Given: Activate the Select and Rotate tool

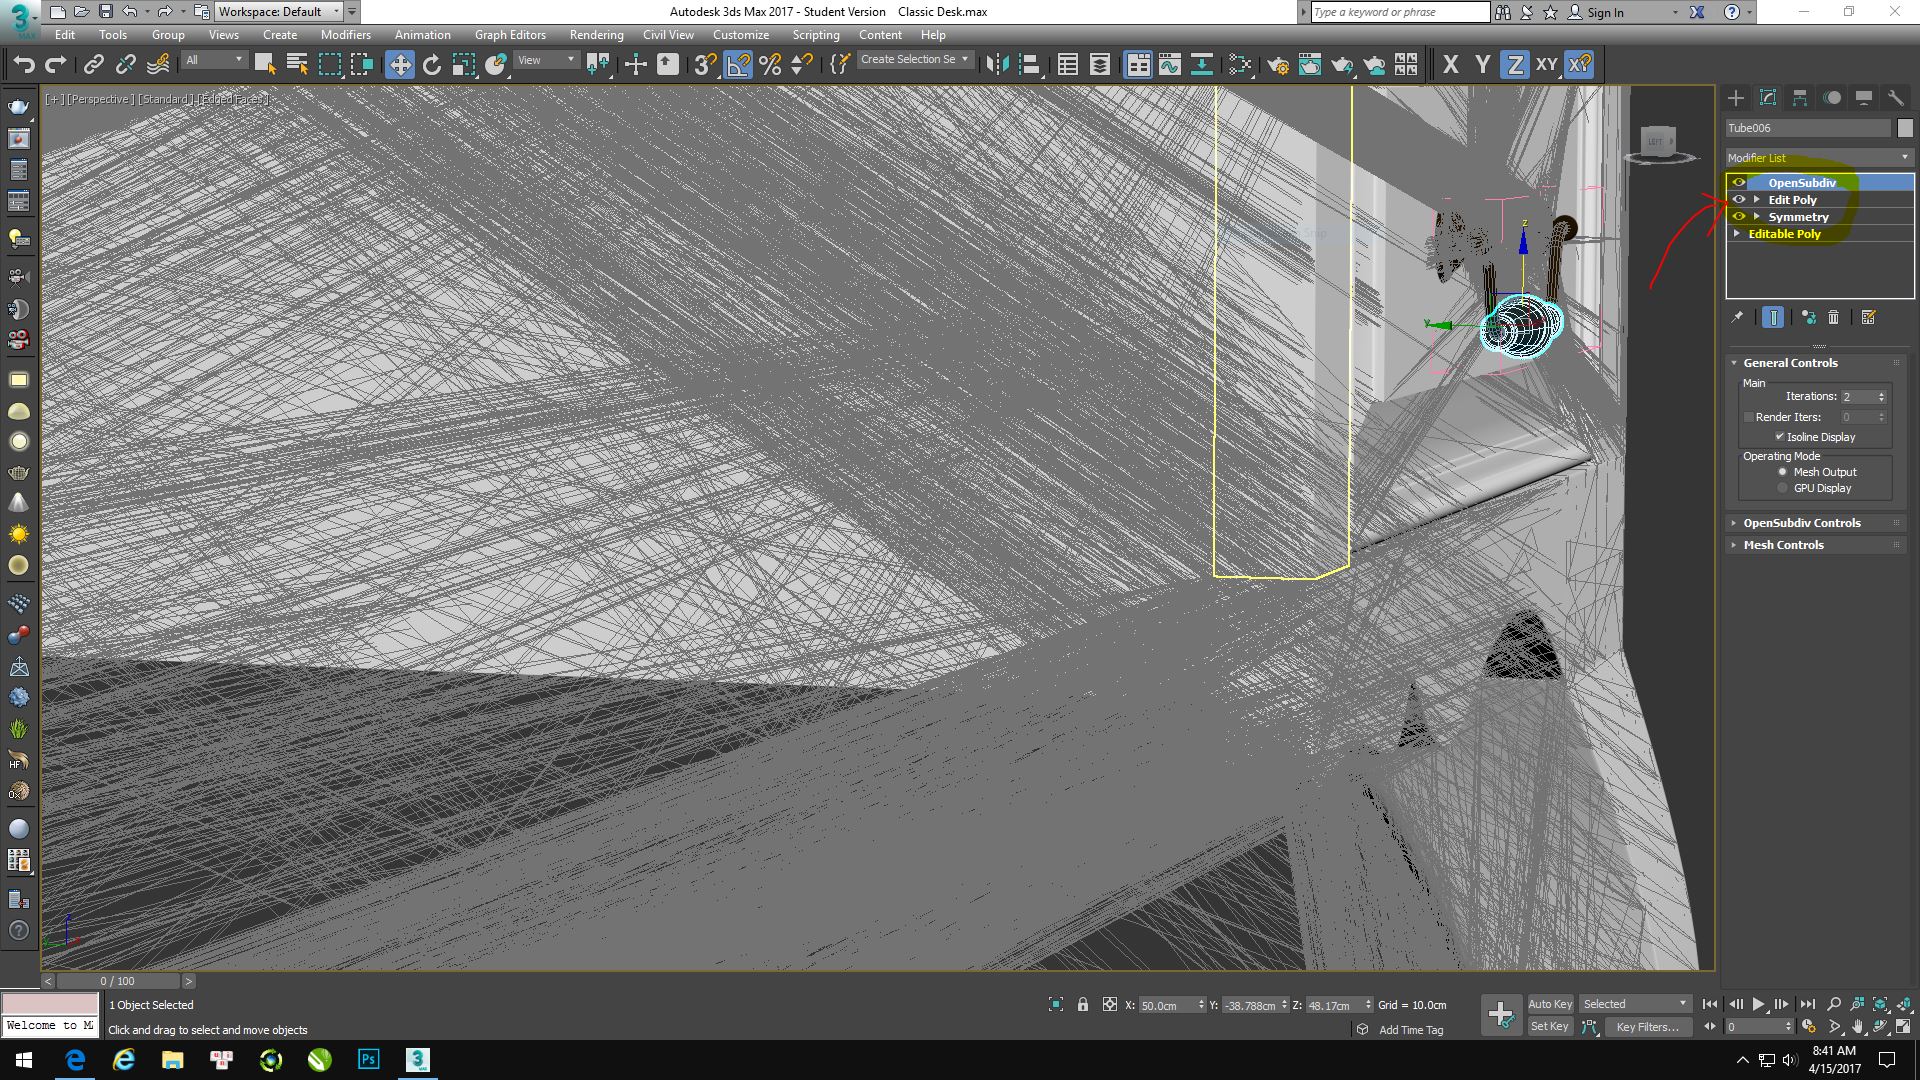Looking at the screenshot, I should [x=431, y=65].
